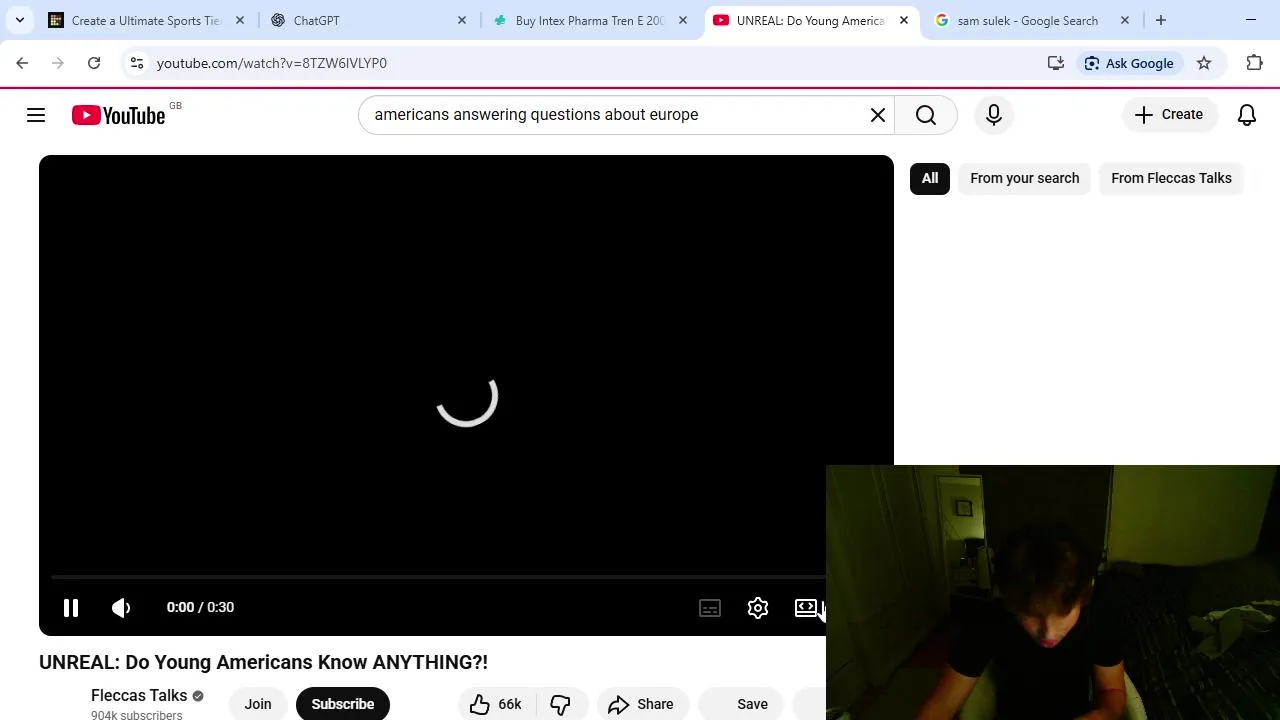This screenshot has height=720, width=1280.
Task: Select the From your search chip
Action: click(x=1025, y=178)
